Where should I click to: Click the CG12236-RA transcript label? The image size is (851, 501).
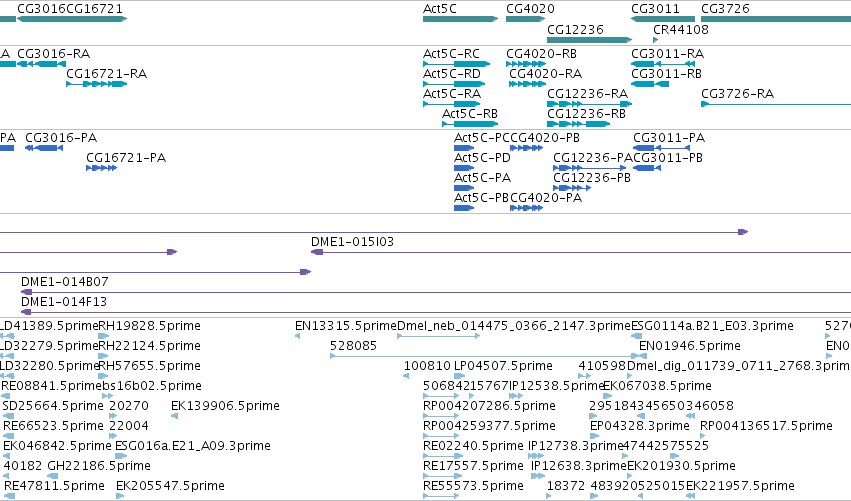[x=587, y=94]
